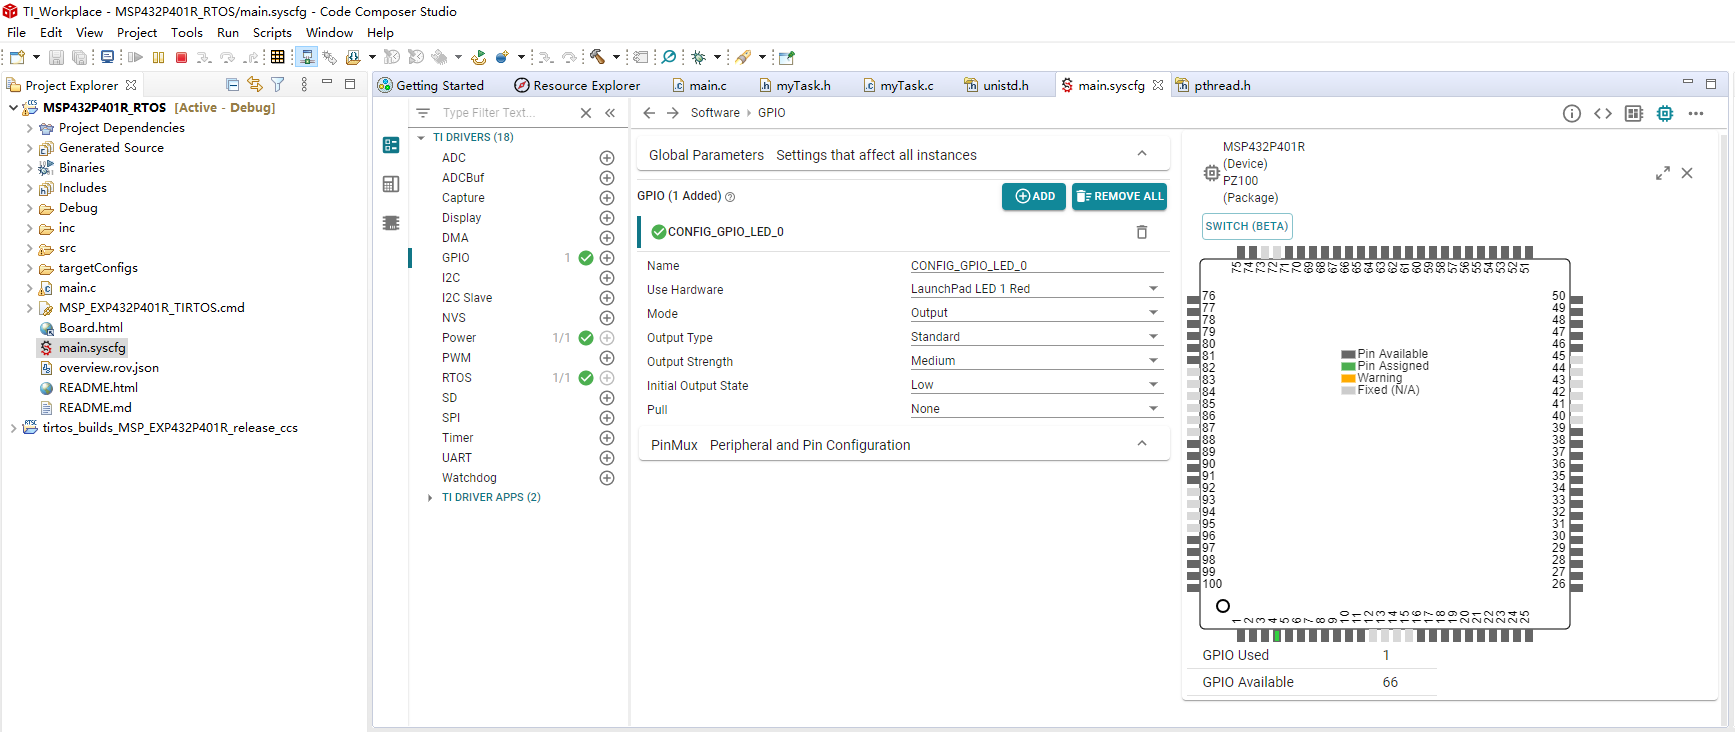1735x732 pixels.
Task: Delete CONFIG_GPIO_LED_0 with trash icon
Action: pos(1142,232)
